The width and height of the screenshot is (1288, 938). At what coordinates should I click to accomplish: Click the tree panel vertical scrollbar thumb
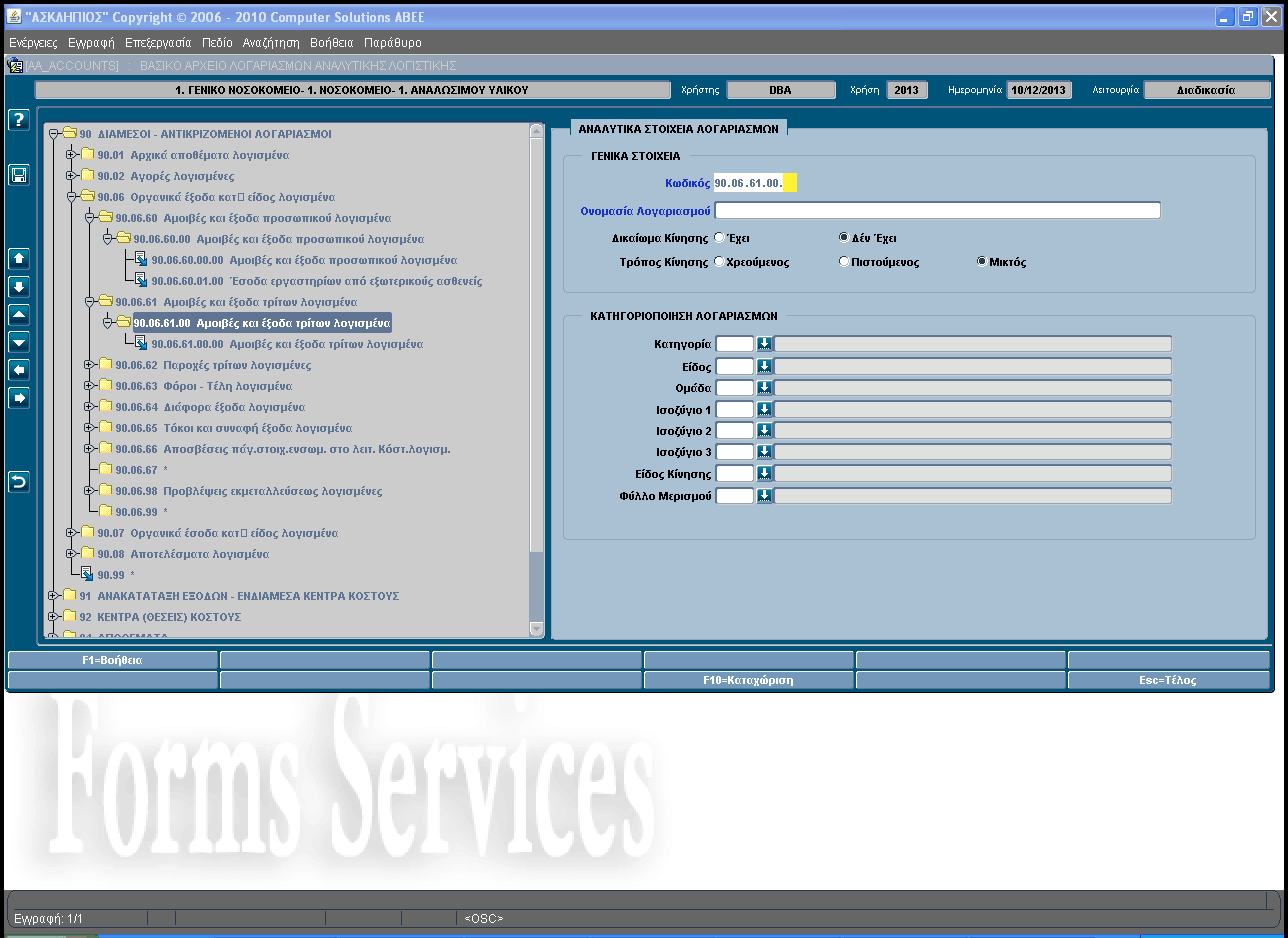pyautogui.click(x=537, y=340)
